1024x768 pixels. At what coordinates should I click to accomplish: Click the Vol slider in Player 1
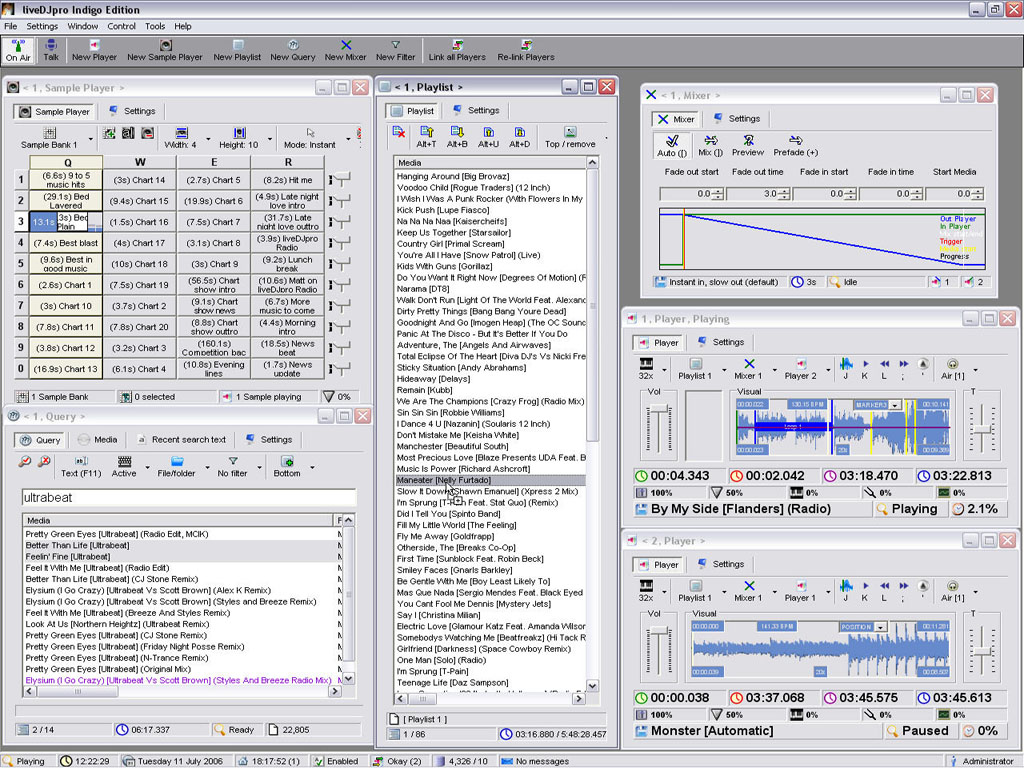(658, 425)
